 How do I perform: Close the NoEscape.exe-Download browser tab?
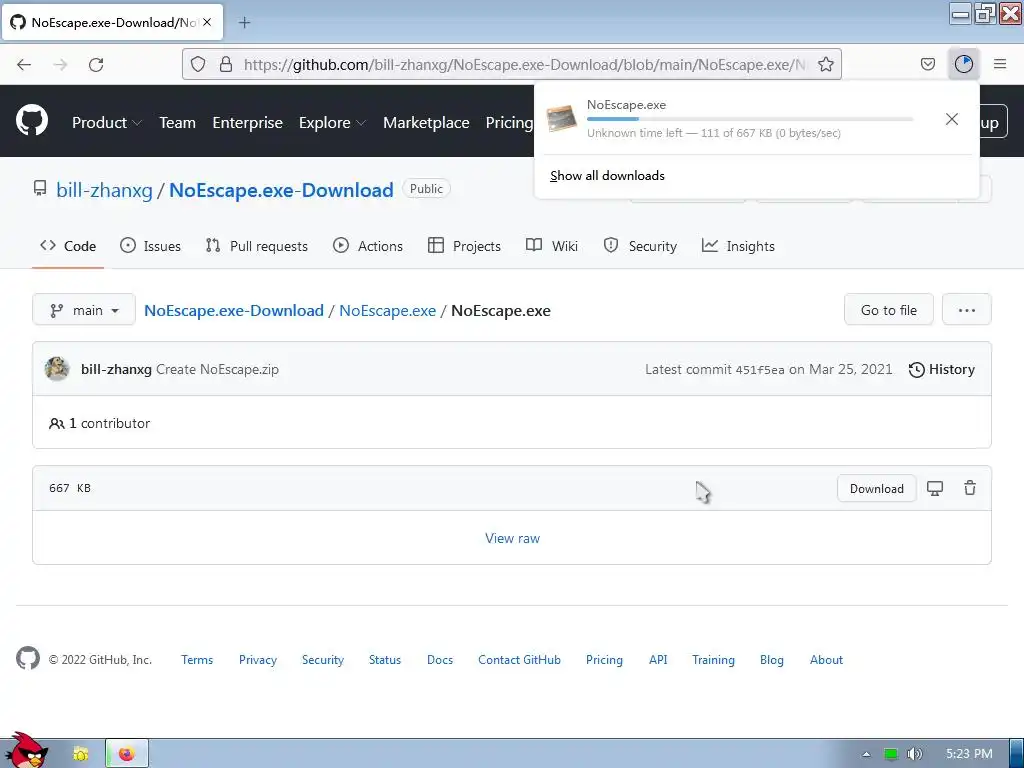pyautogui.click(x=207, y=22)
